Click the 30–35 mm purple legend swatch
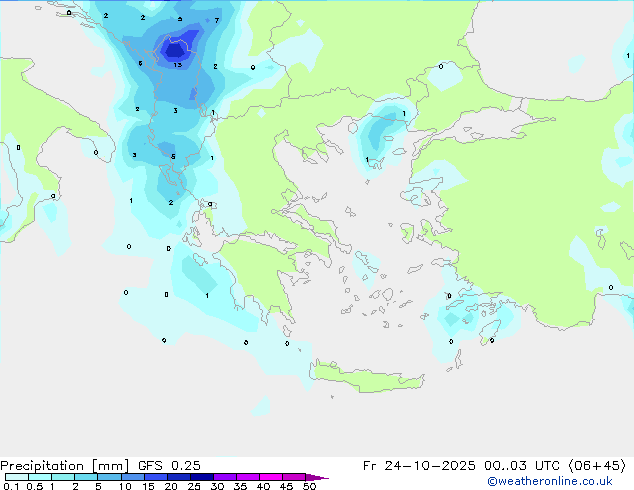This screenshot has height=490, width=634. [x=224, y=477]
